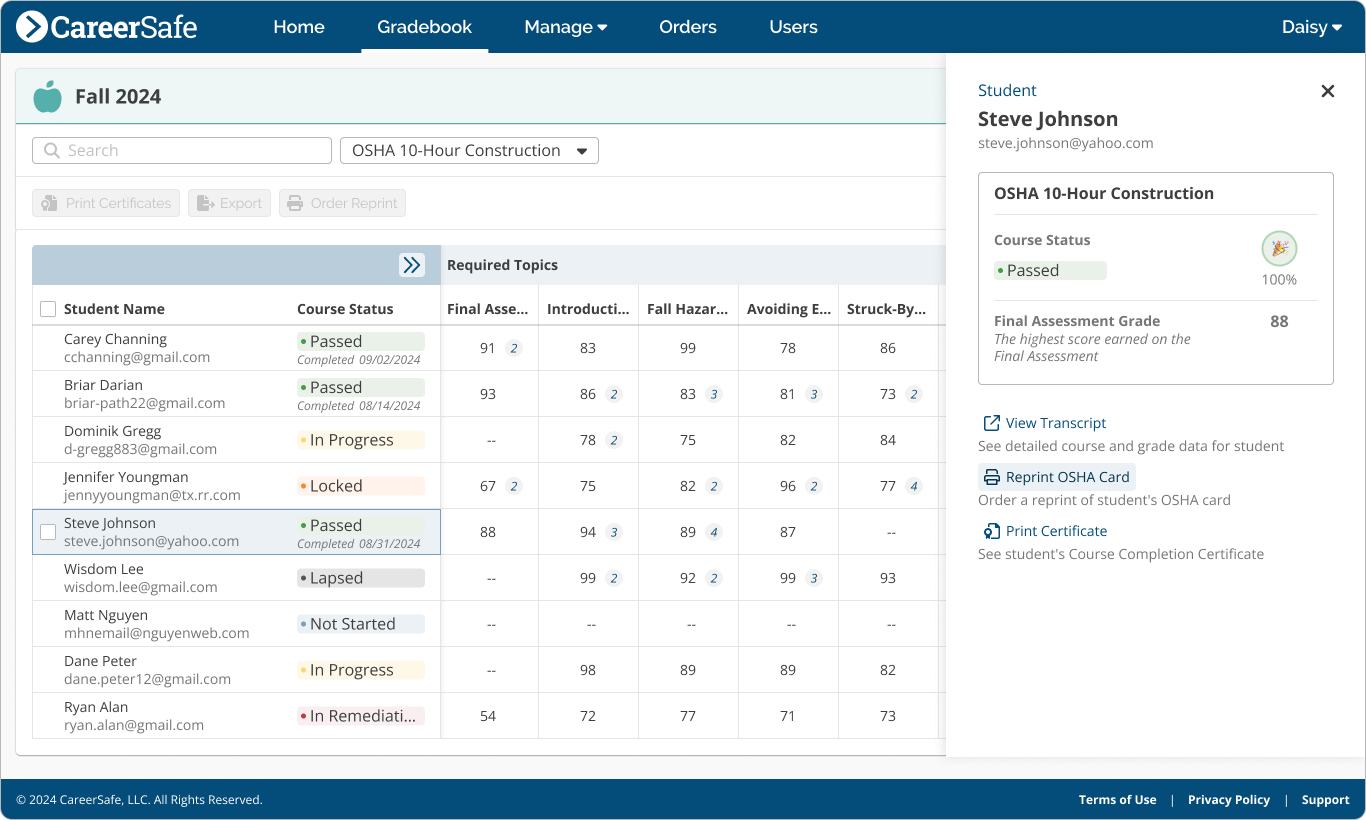Image resolution: width=1366 pixels, height=820 pixels.
Task: Open the OSHA 10-Hour Construction course dropdown
Action: tap(469, 150)
